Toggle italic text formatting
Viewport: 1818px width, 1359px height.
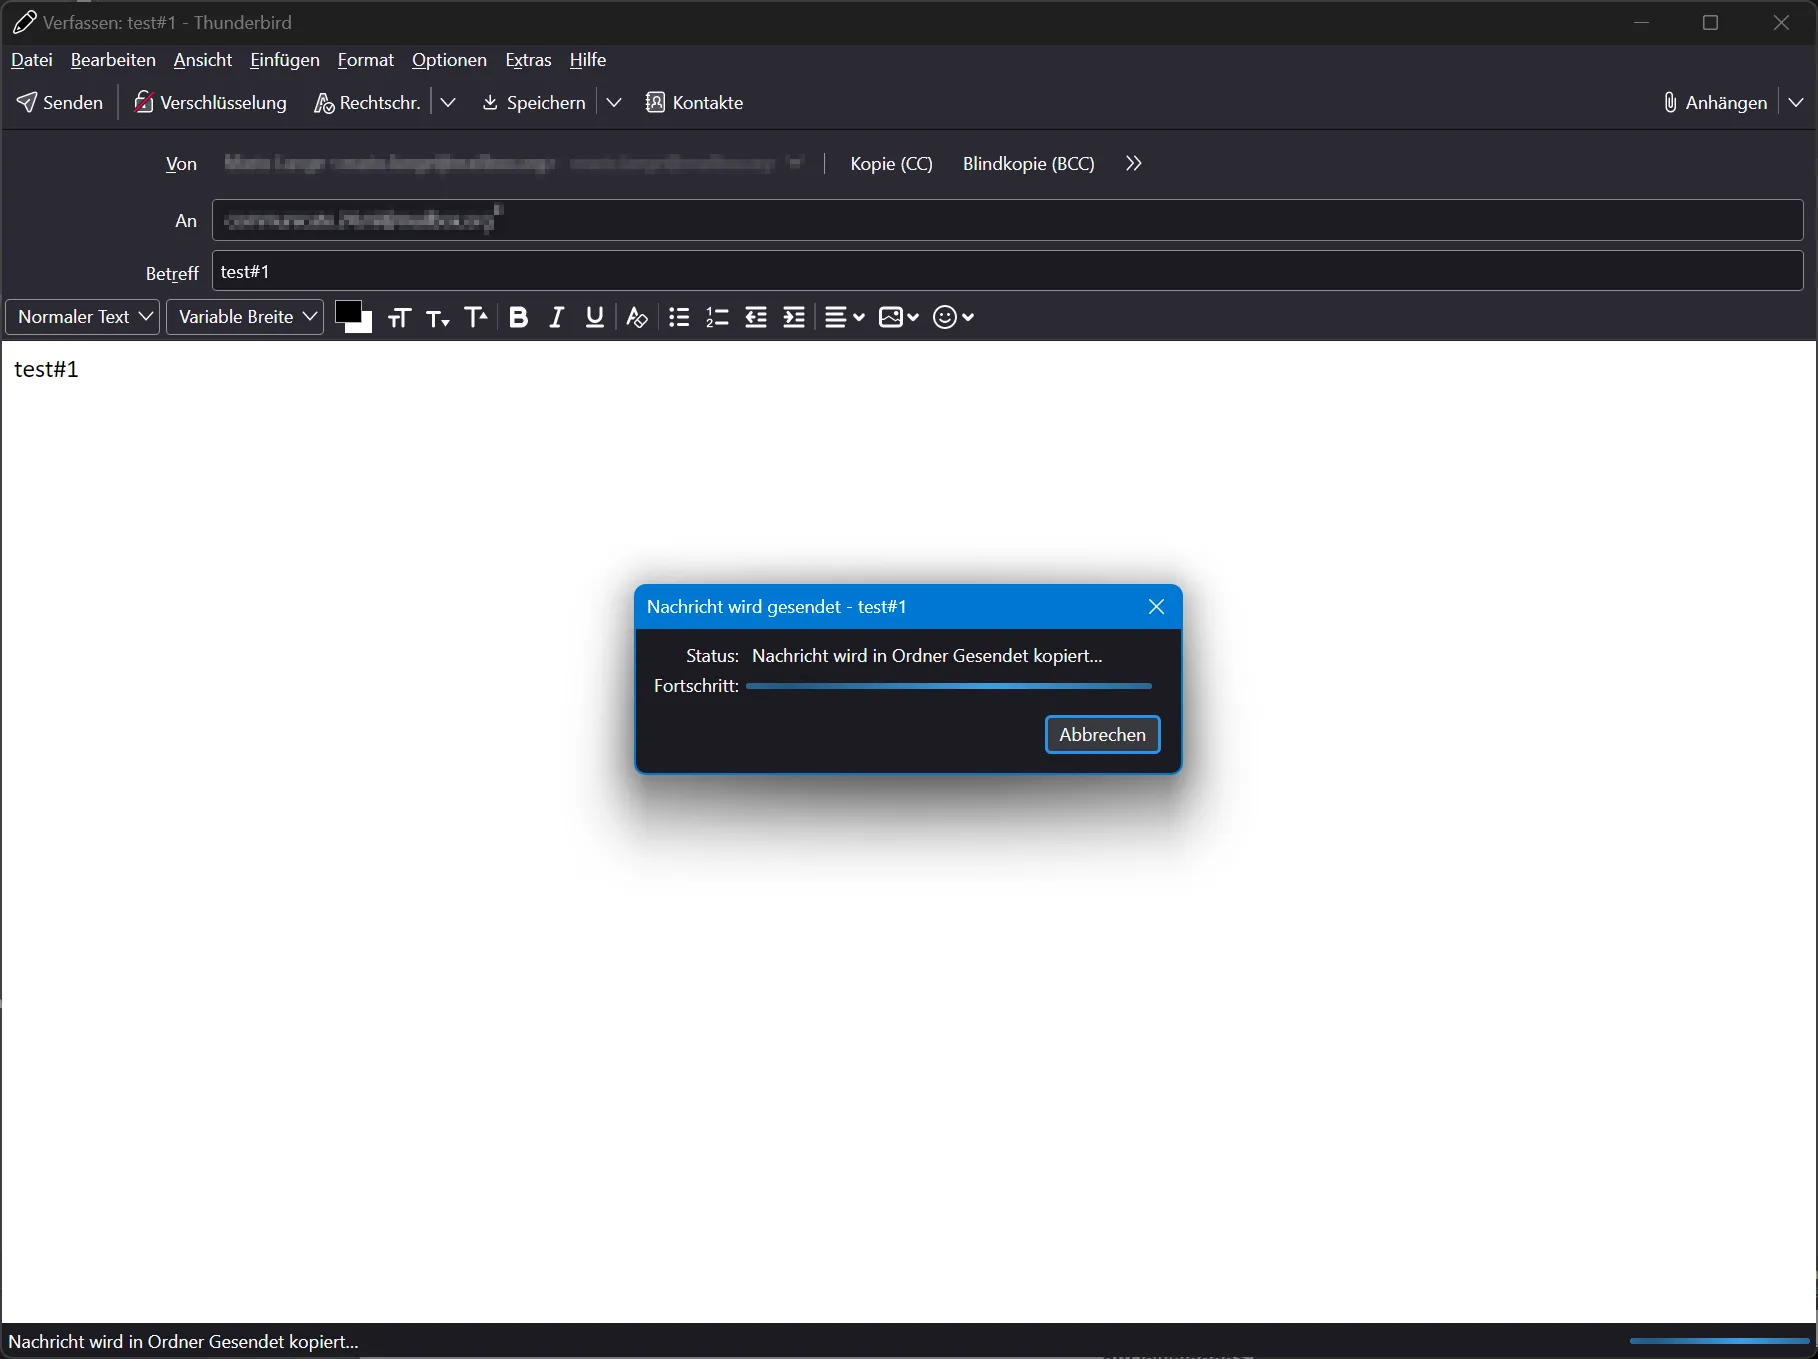557,317
